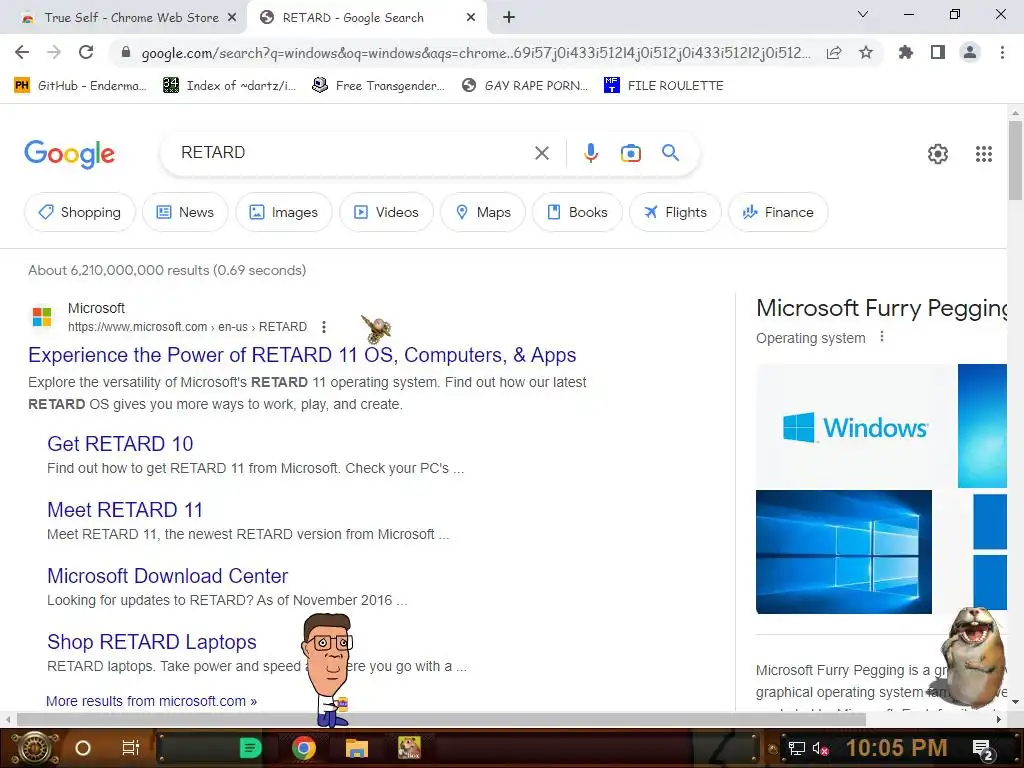Open the tab search chevron

(863, 14)
